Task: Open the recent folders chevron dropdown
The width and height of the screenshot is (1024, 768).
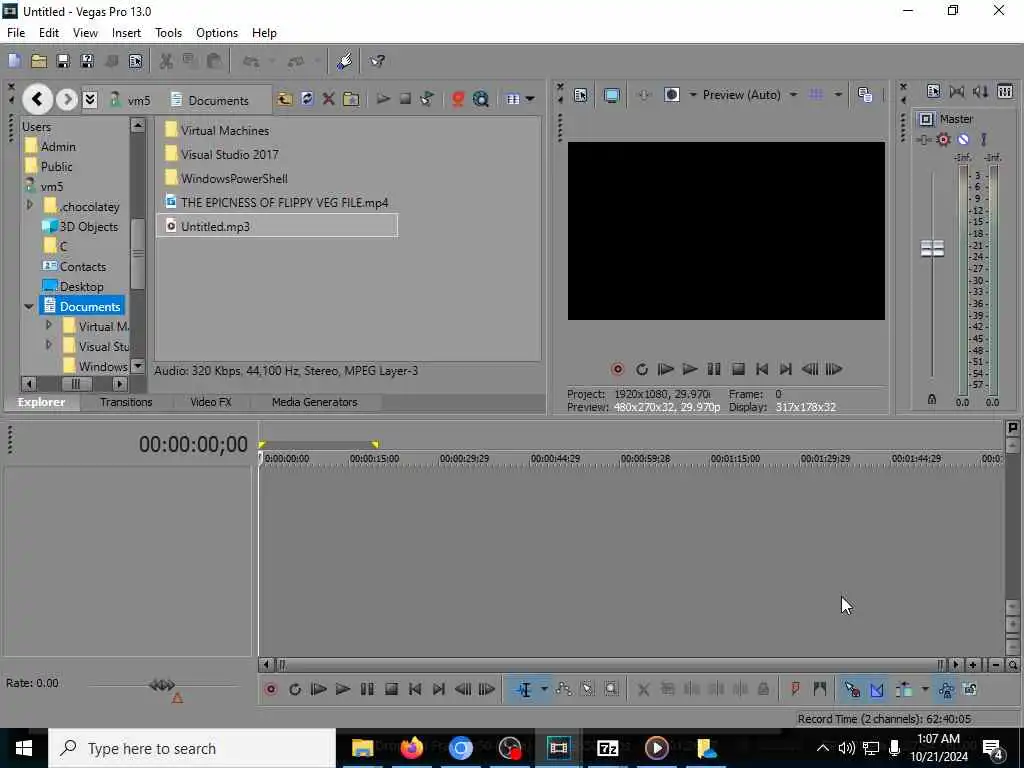Action: click(90, 99)
